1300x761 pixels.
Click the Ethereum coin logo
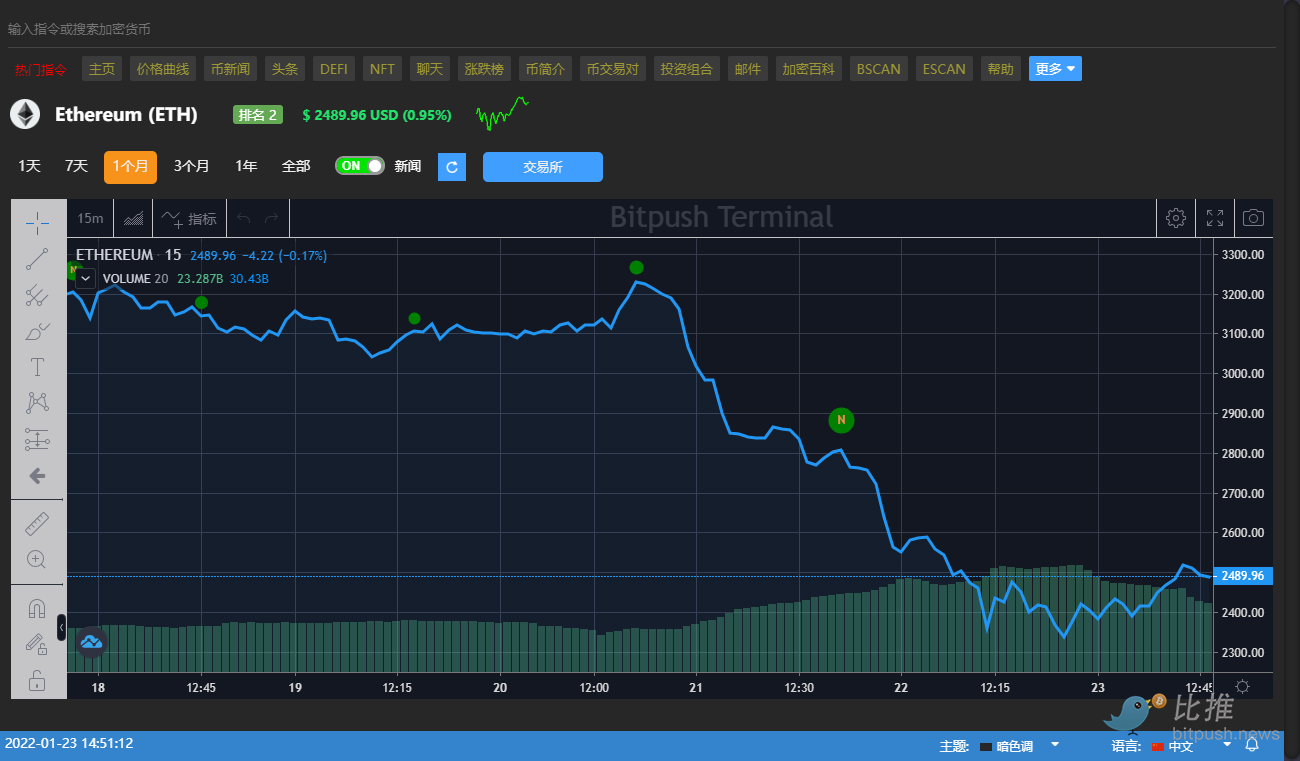point(25,114)
